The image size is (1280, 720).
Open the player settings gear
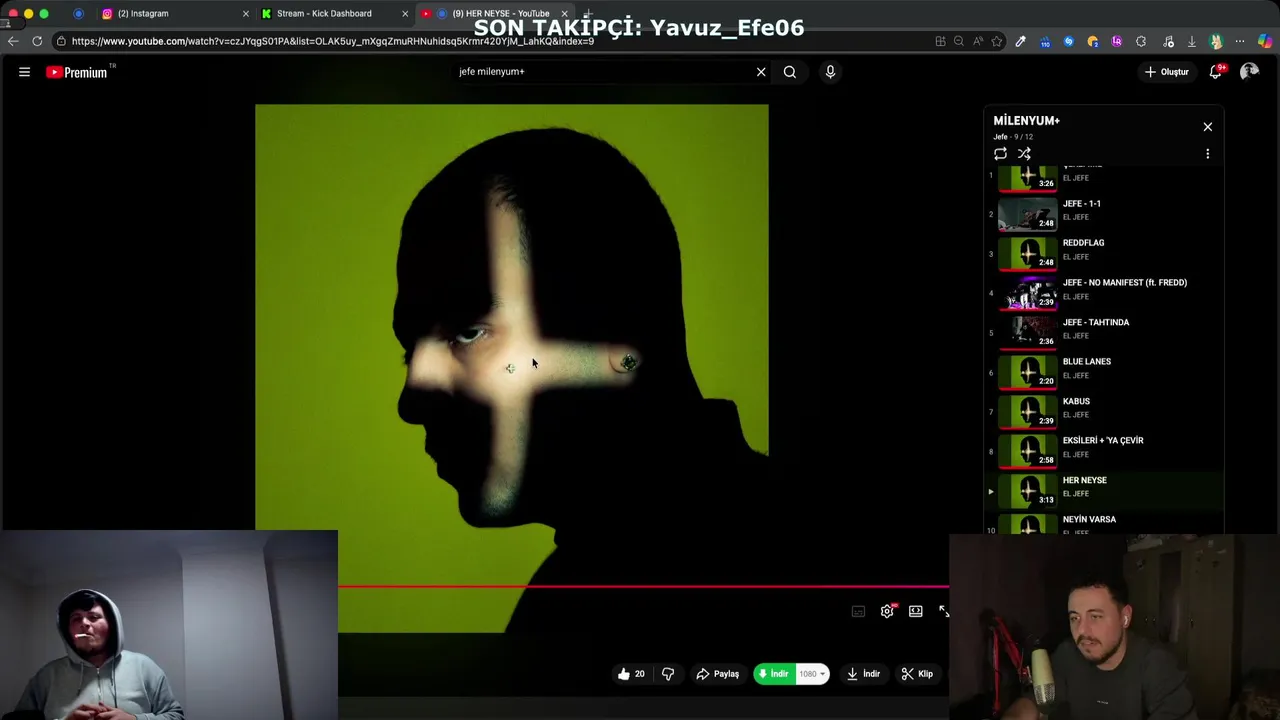(887, 611)
